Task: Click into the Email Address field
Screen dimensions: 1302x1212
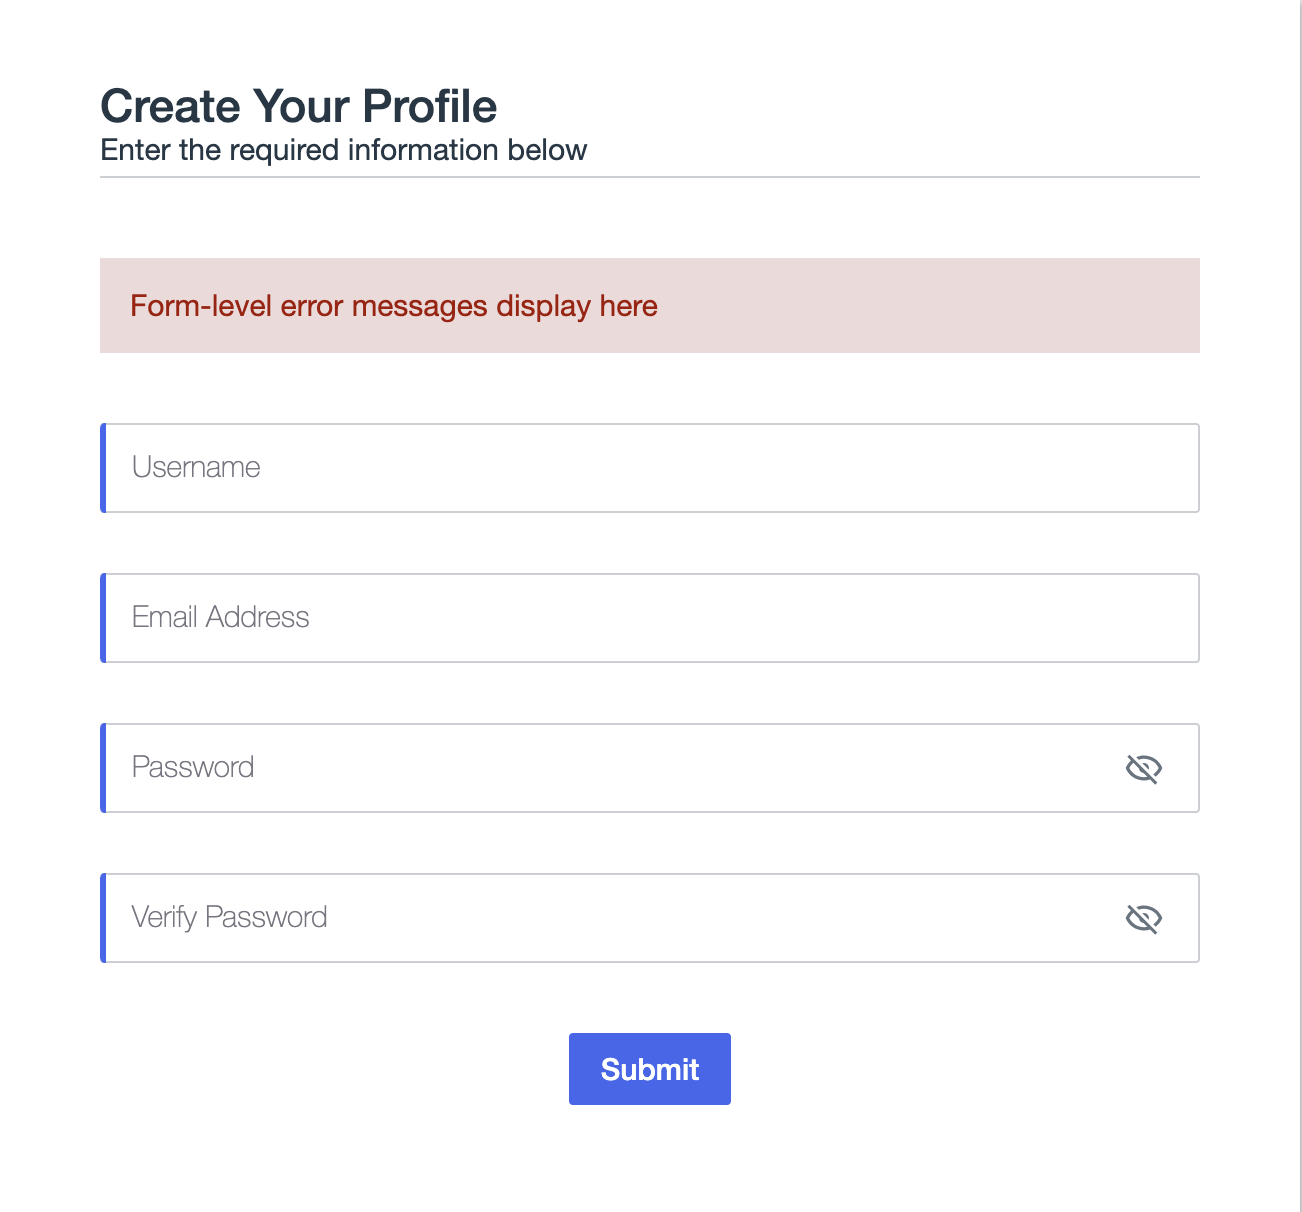Action: tap(650, 618)
